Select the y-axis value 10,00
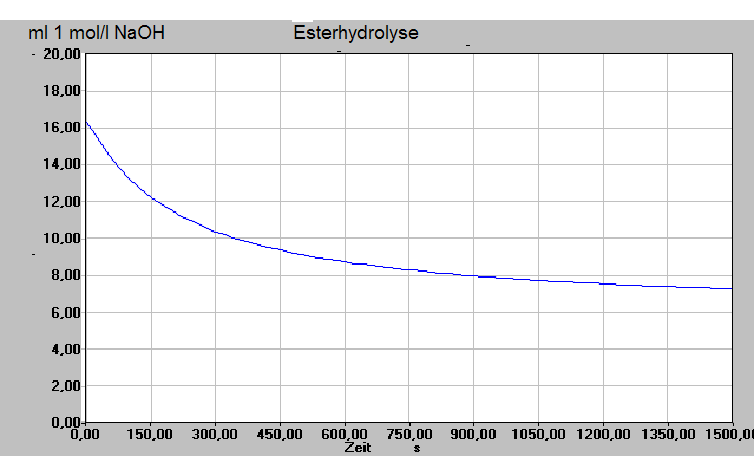 62,238
